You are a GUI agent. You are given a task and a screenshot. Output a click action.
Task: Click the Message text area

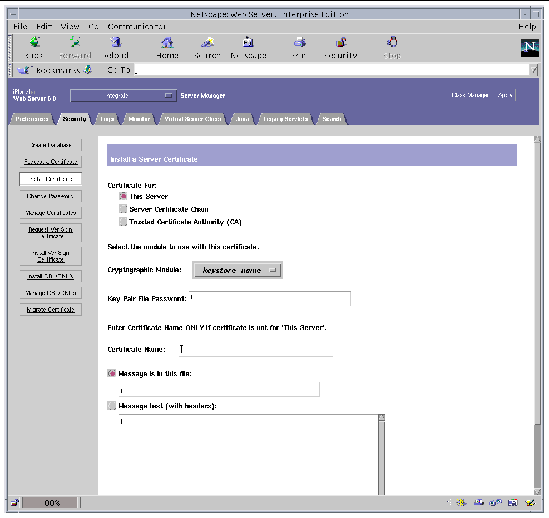tap(248, 455)
